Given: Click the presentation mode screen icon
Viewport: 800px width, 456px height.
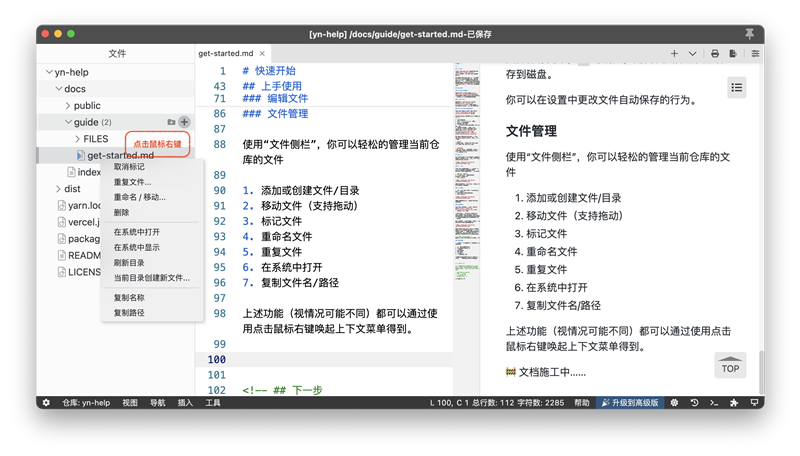Looking at the screenshot, I should click(x=754, y=402).
